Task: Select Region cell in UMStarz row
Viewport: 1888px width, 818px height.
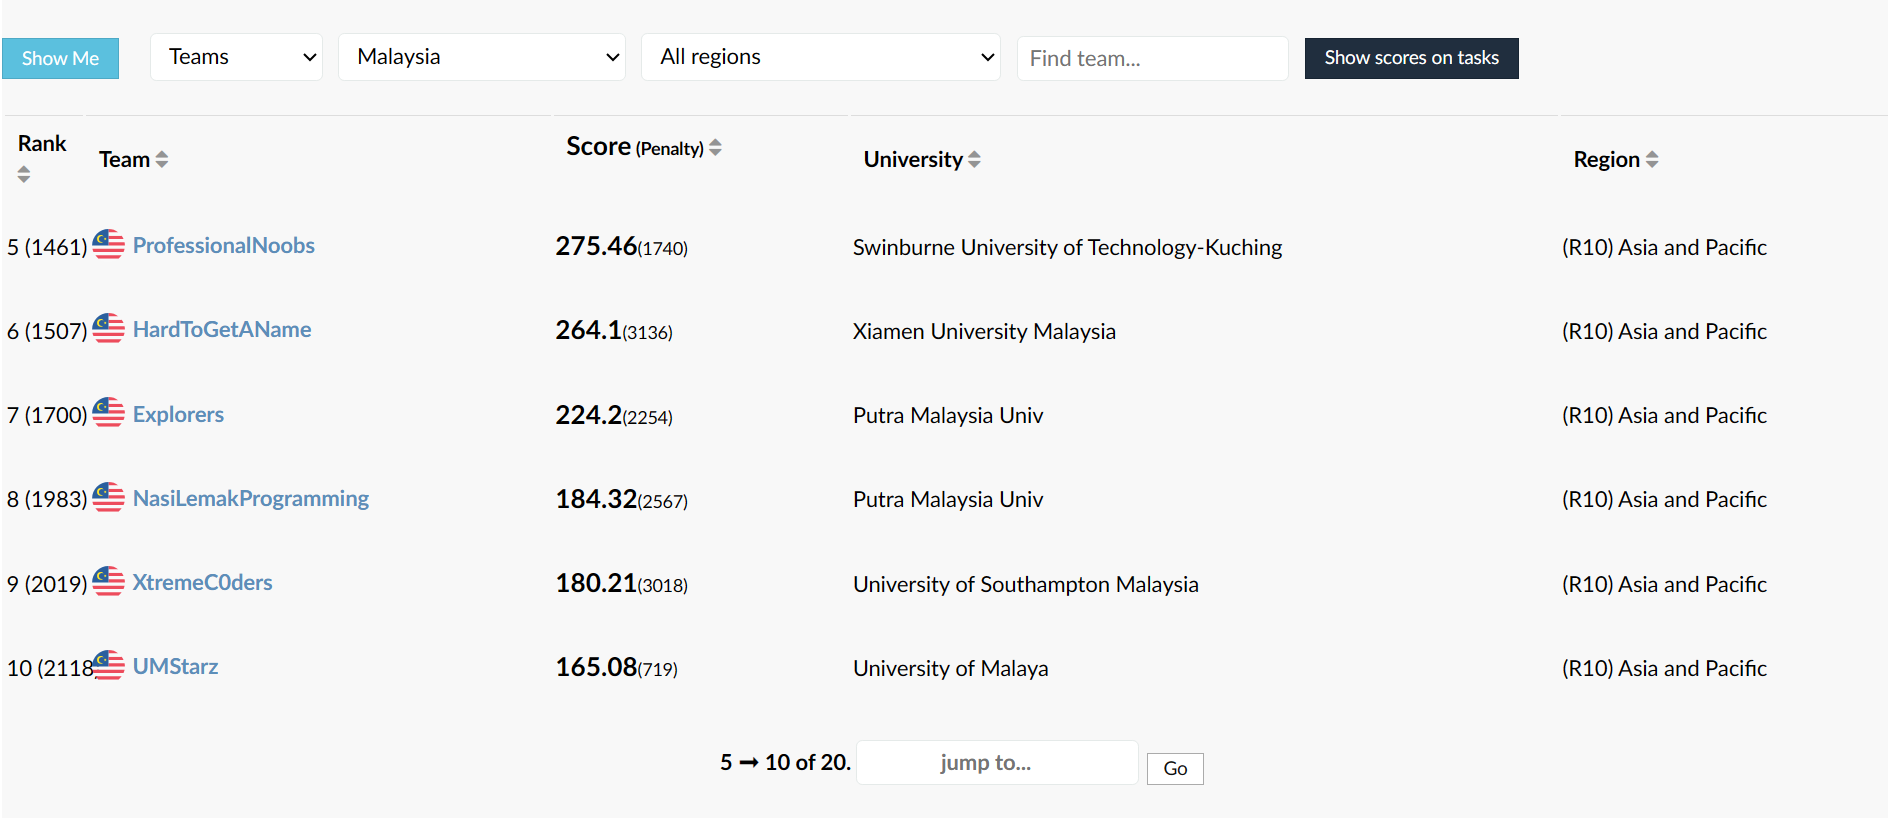Action: [x=1664, y=668]
